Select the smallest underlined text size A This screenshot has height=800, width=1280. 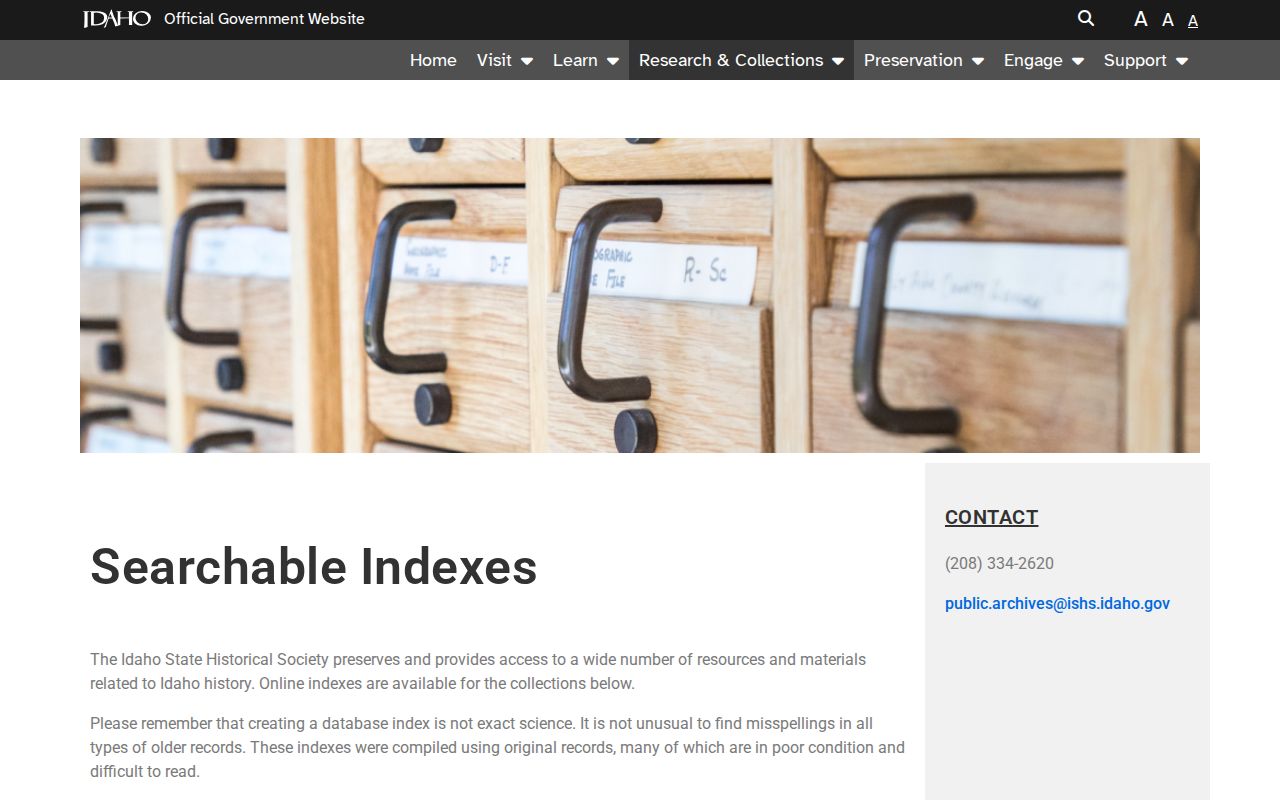pyautogui.click(x=1193, y=21)
